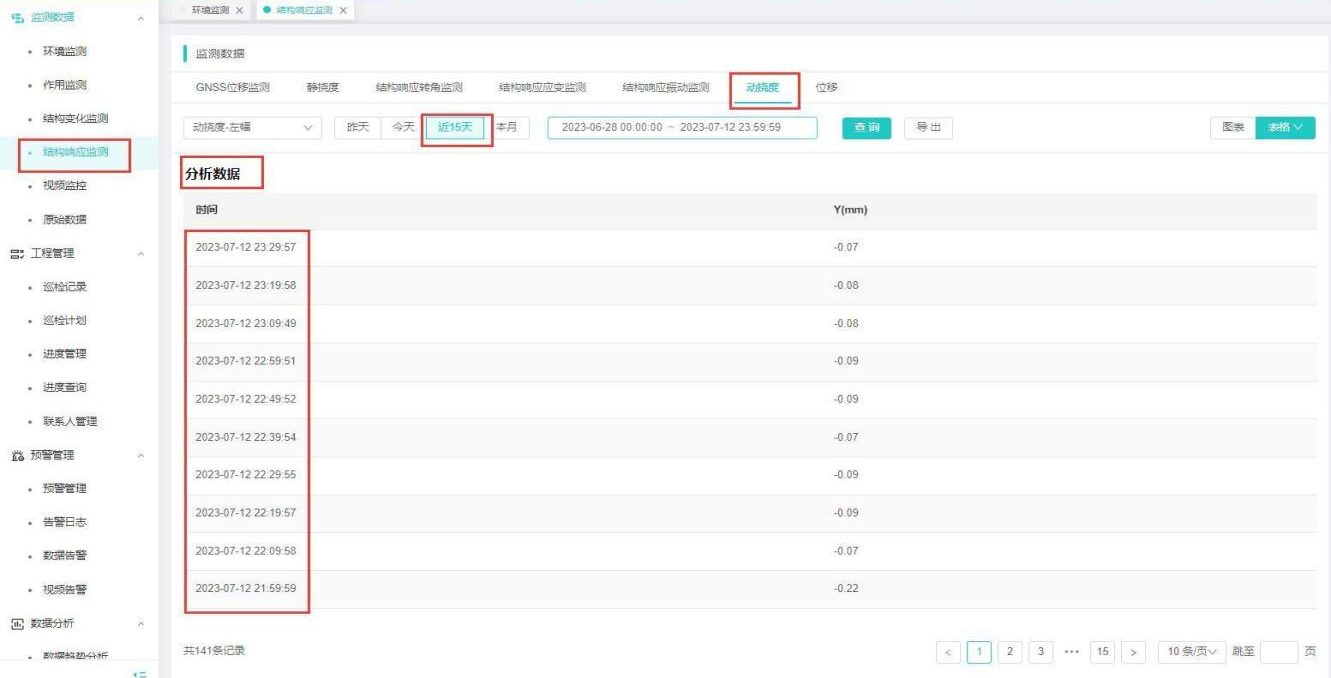Screen dimensions: 1331x678
Task: Click the 监测数据 sidebar section icon
Action: click(17, 17)
